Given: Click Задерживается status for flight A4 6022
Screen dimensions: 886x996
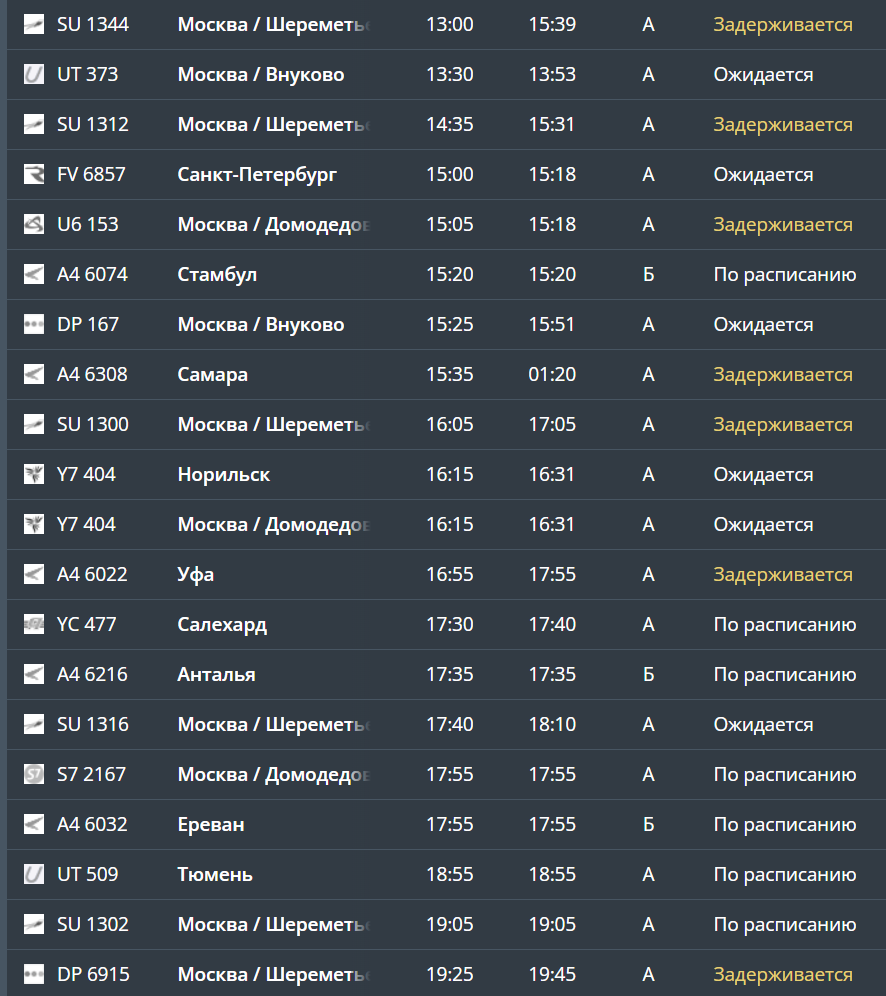Looking at the screenshot, I should [x=782, y=575].
